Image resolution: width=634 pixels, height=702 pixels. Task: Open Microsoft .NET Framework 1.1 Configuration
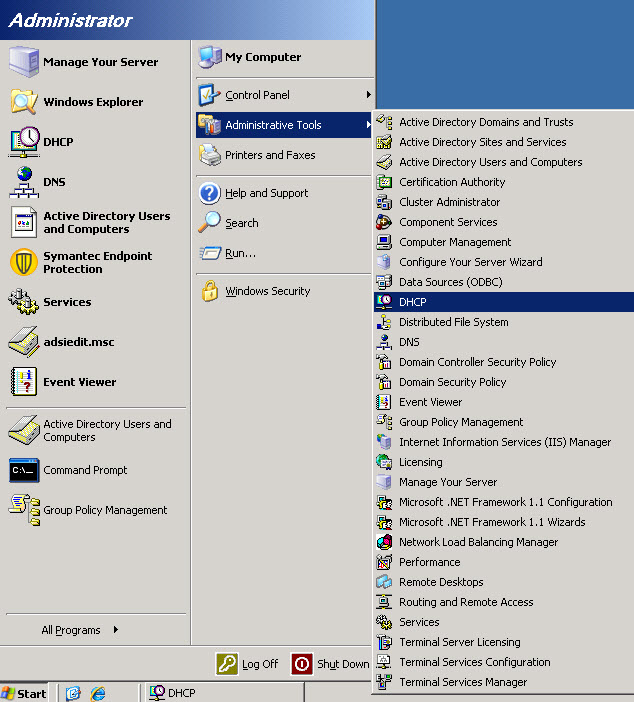pyautogui.click(x=504, y=502)
